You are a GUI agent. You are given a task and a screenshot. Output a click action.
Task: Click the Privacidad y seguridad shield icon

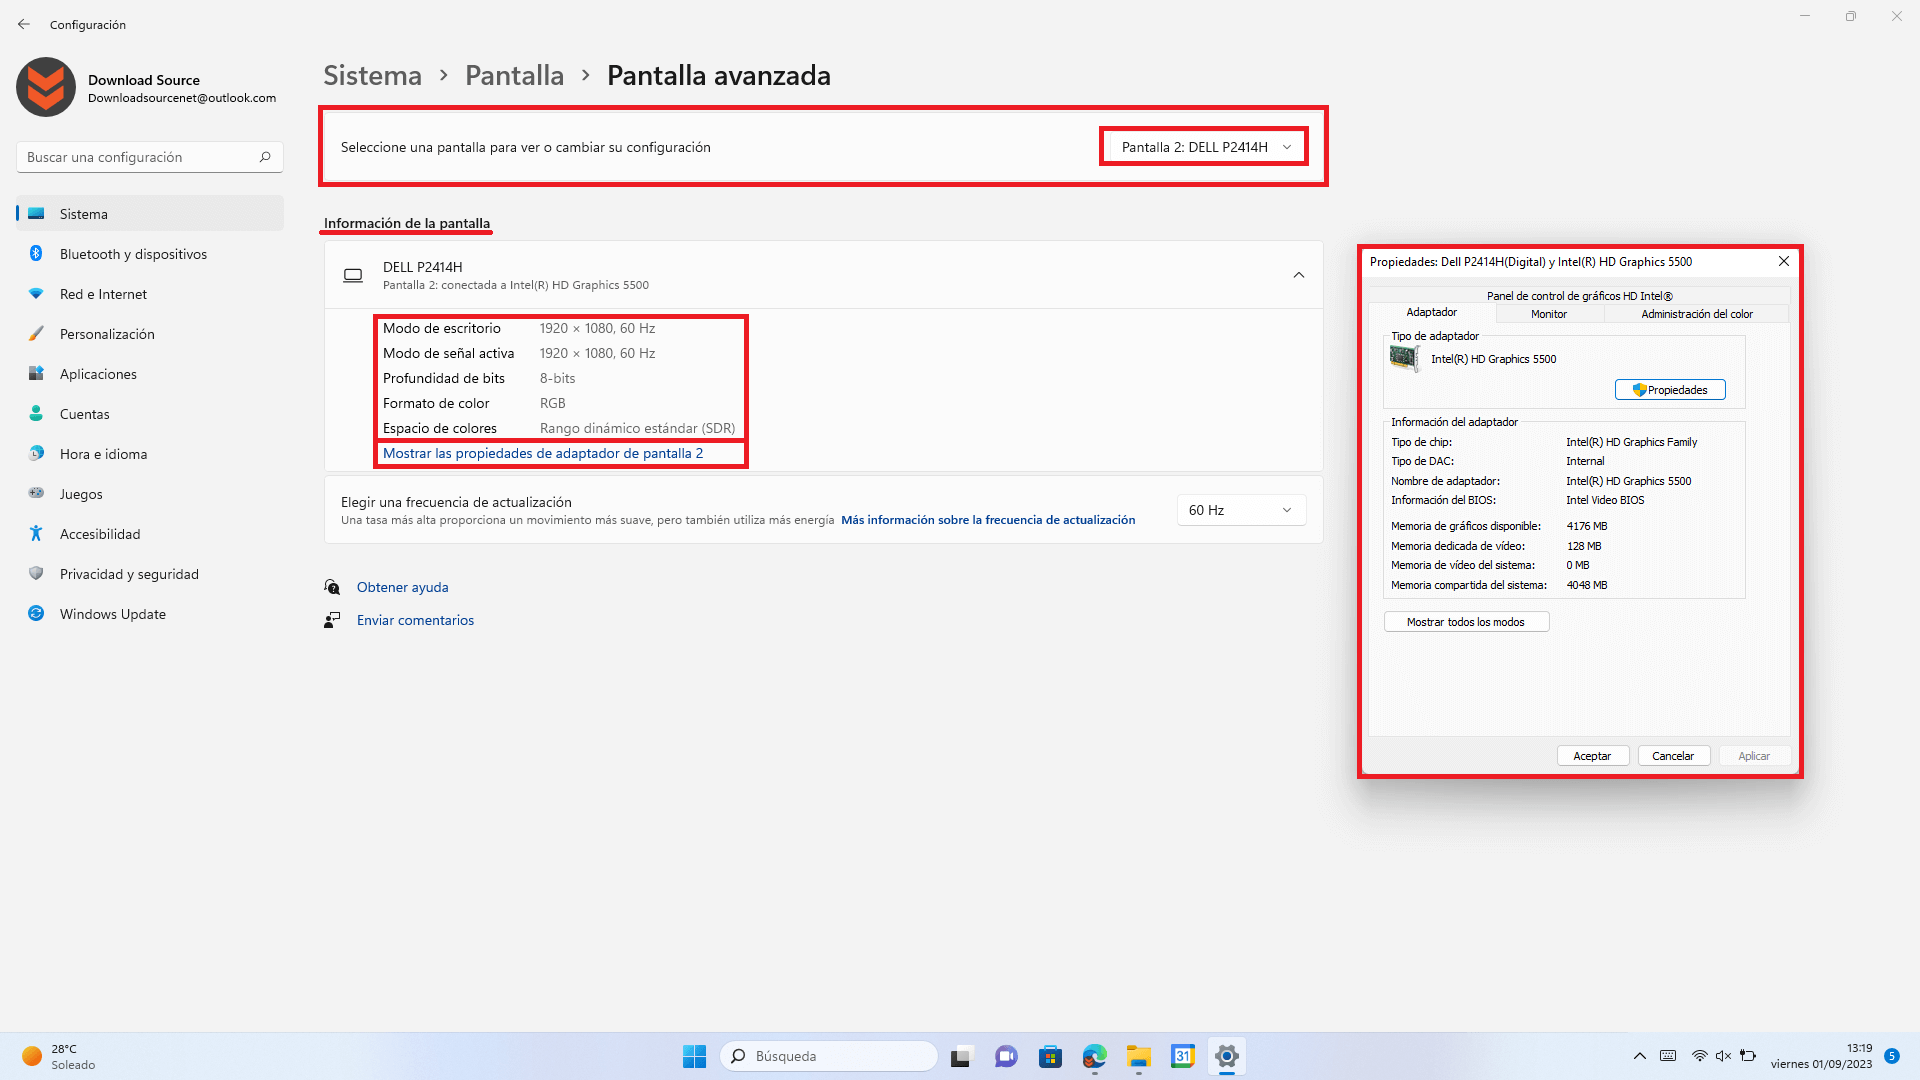pos(36,573)
